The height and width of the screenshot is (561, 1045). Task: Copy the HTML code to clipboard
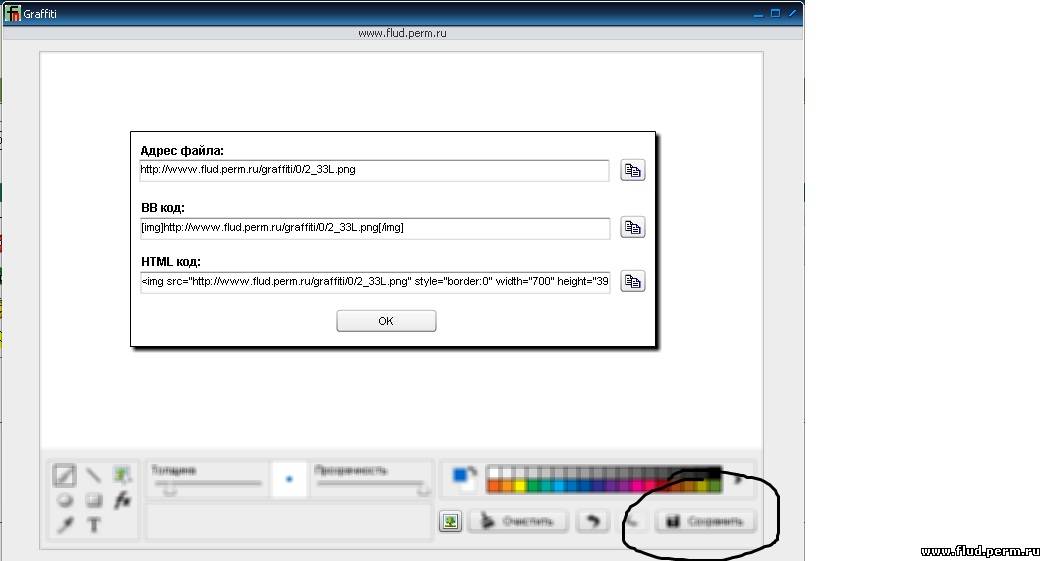tap(632, 282)
